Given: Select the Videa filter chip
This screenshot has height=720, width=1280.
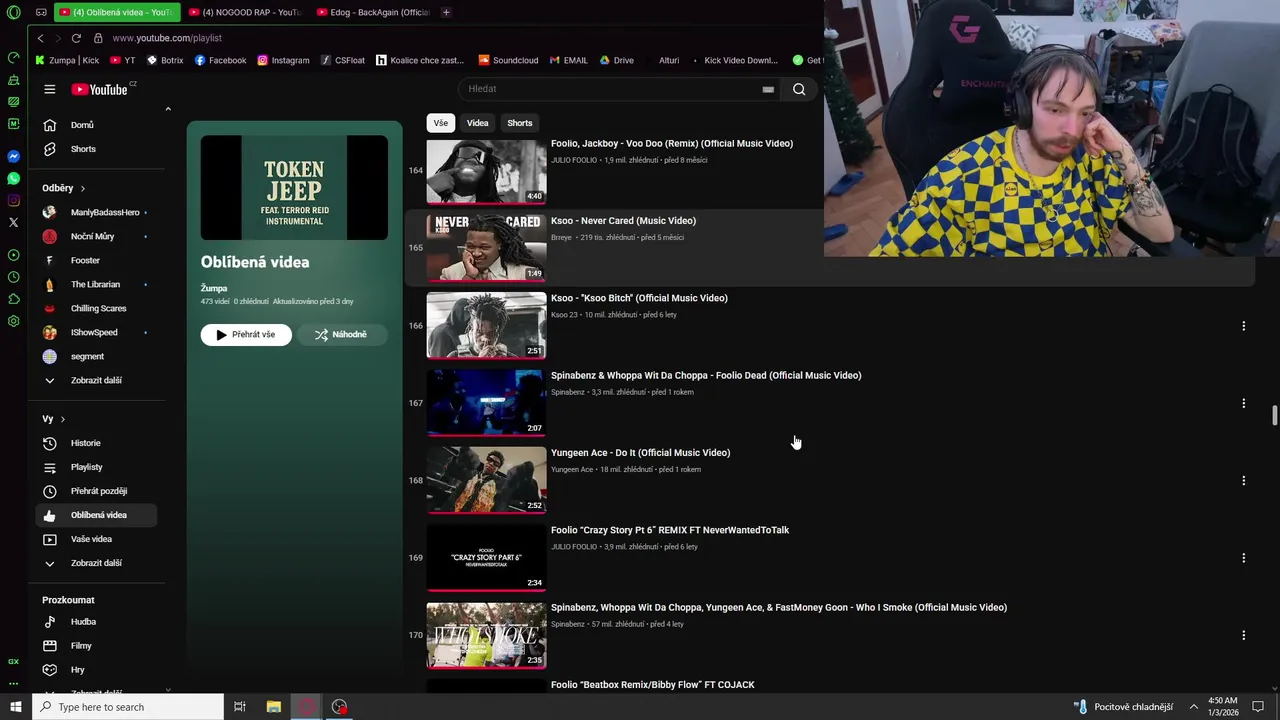Looking at the screenshot, I should tap(477, 123).
